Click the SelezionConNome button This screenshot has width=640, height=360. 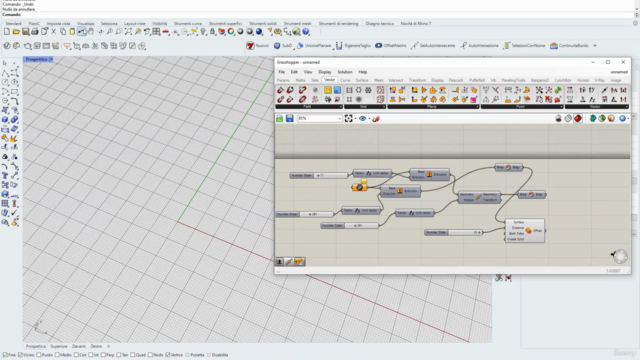[x=524, y=46]
